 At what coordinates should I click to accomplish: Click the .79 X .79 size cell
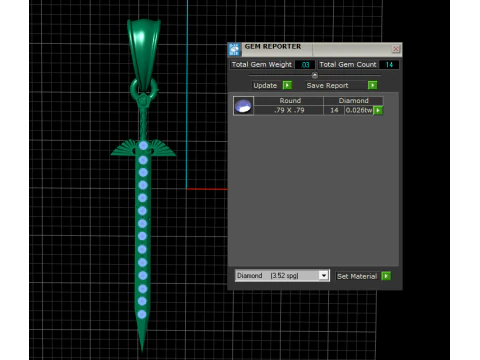point(289,110)
